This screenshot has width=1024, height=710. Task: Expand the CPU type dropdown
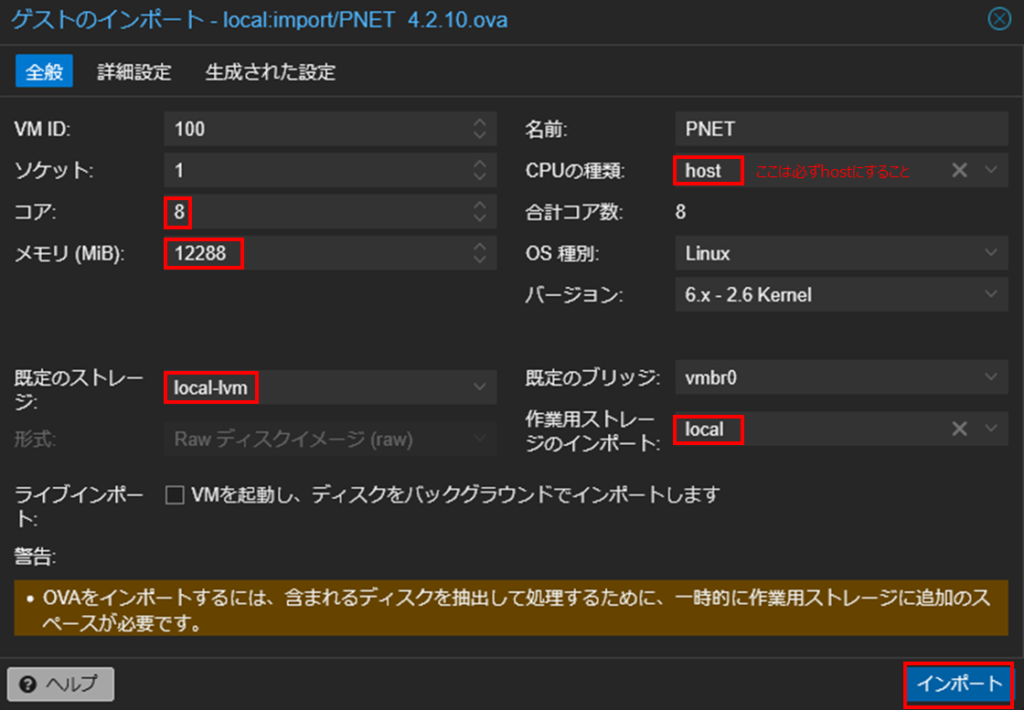tap(991, 170)
